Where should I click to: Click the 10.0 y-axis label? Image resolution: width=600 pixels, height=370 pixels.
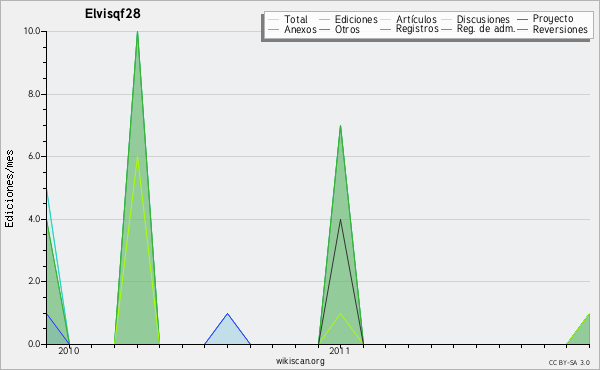tap(32, 31)
